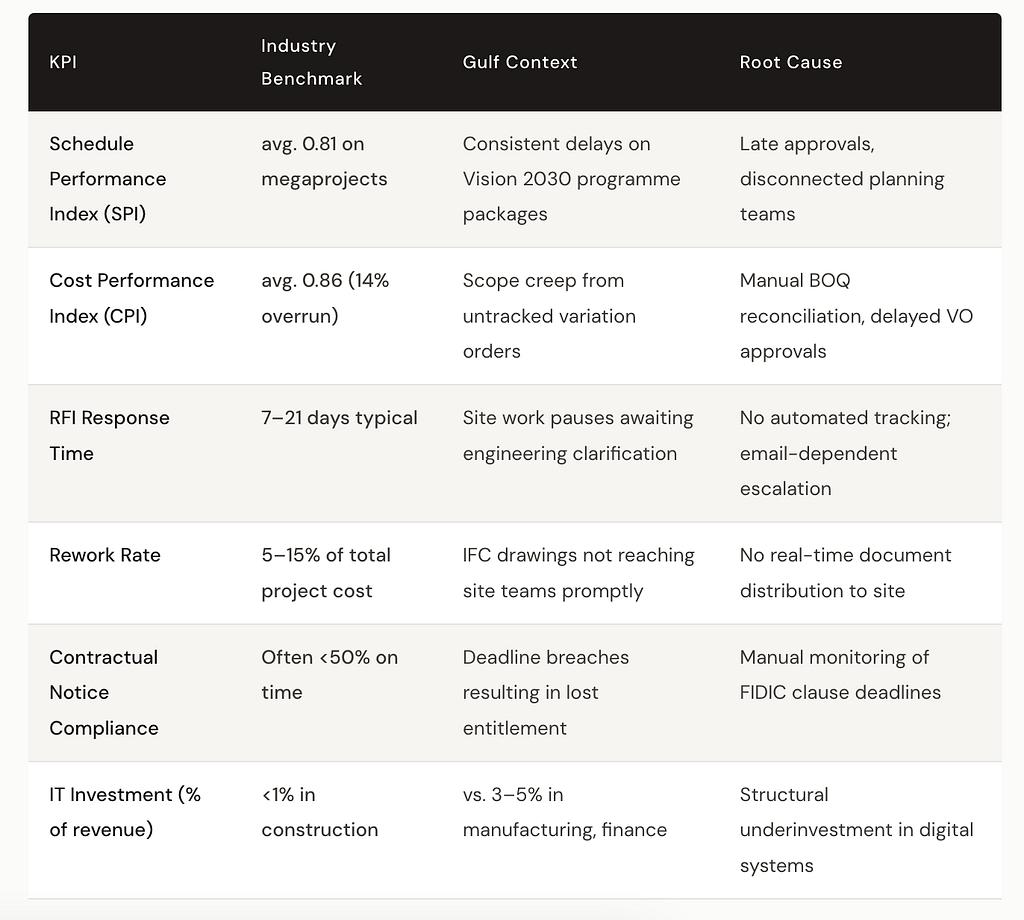Click the 'No real-time document distribution to site' cell

coord(845,573)
